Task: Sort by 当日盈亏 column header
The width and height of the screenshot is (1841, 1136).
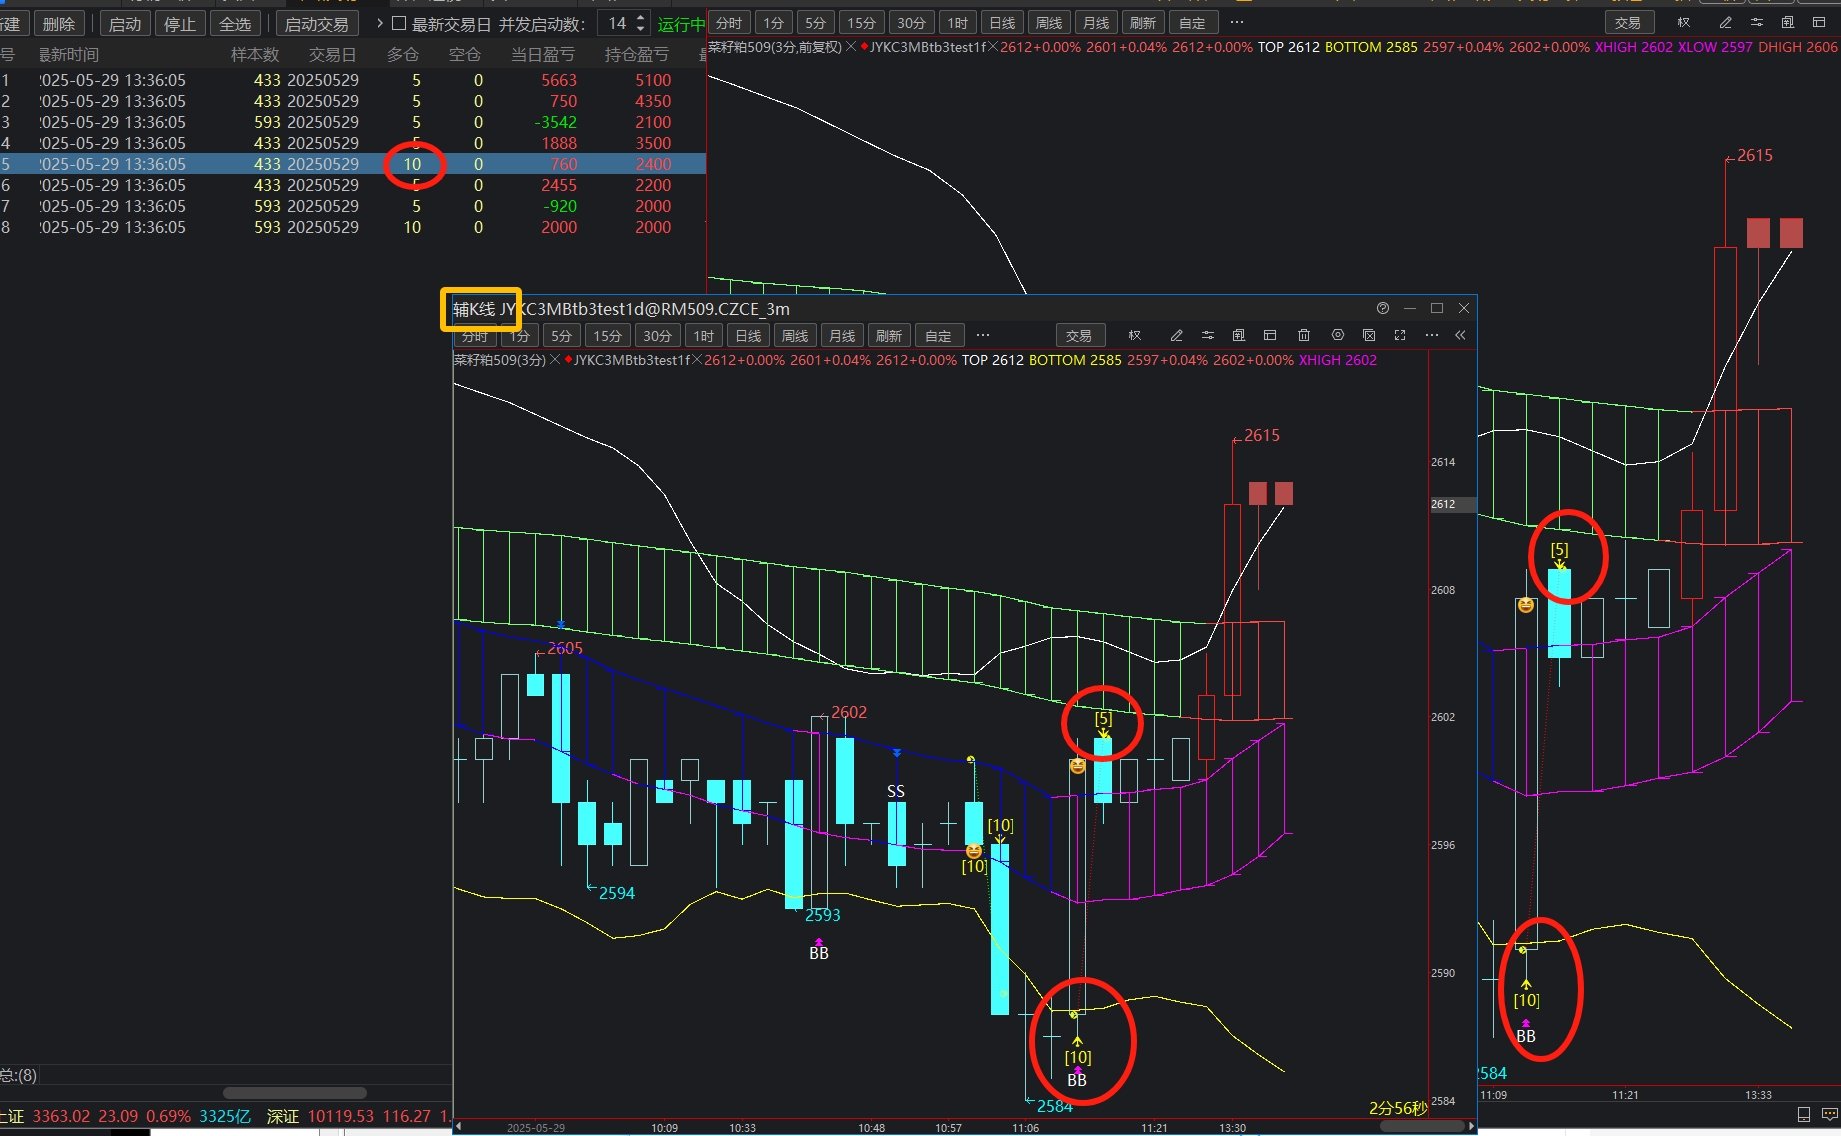Action: pyautogui.click(x=543, y=54)
